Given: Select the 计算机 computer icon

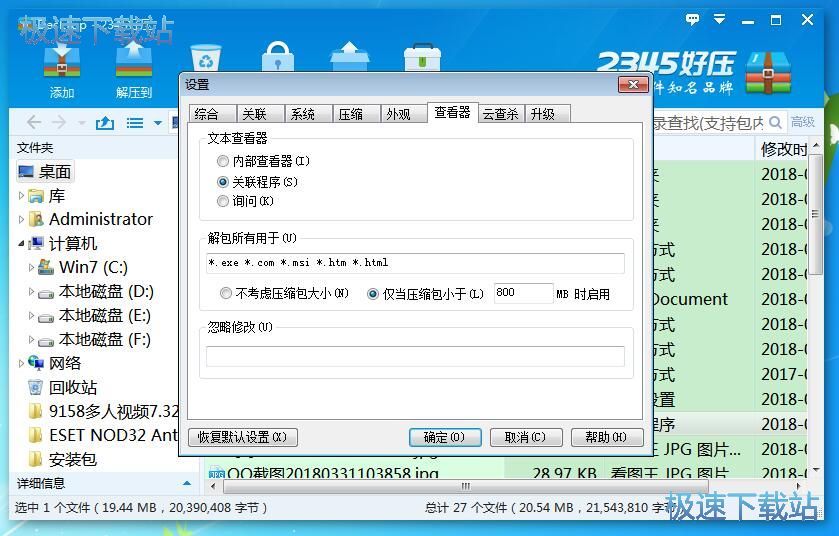Looking at the screenshot, I should (36, 243).
